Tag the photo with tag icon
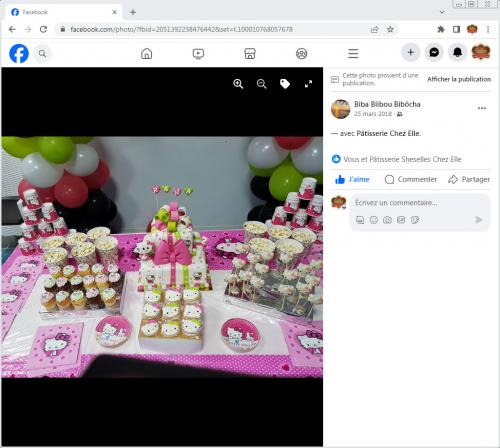Viewport: 500px width, 448px height. [x=285, y=84]
